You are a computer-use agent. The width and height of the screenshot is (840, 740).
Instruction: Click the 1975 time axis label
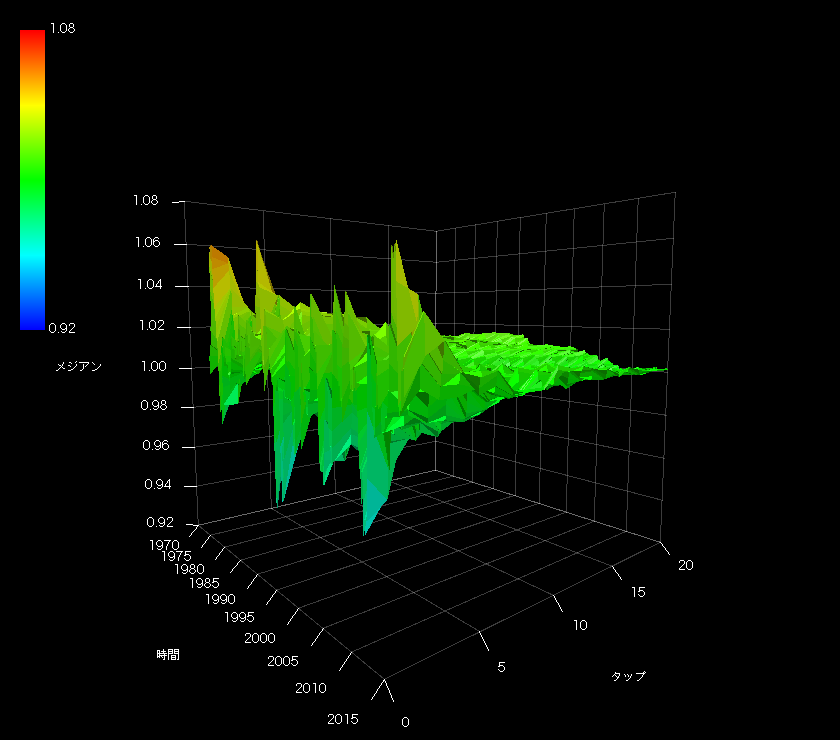click(x=176, y=556)
